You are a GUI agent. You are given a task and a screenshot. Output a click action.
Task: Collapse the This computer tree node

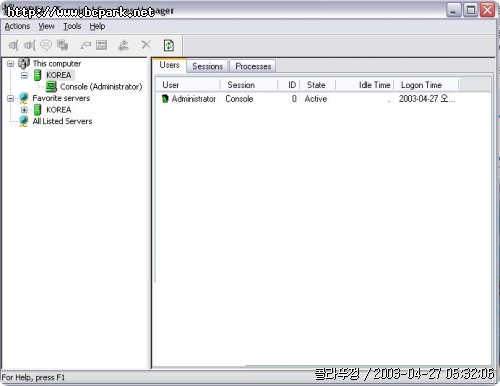coord(11,63)
